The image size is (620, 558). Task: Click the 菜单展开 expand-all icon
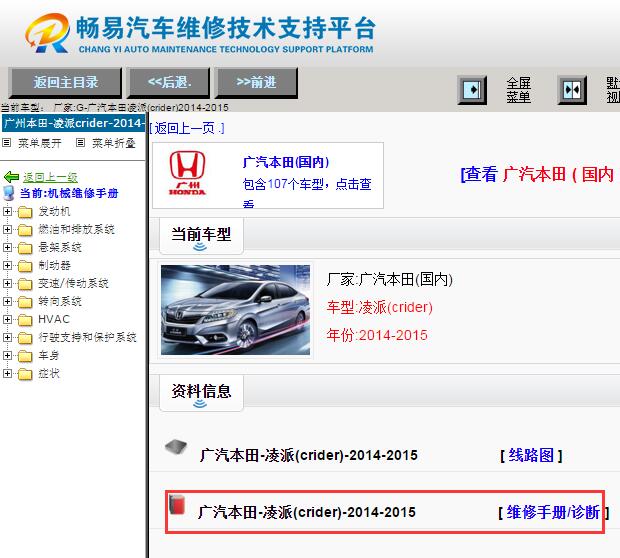(6, 143)
